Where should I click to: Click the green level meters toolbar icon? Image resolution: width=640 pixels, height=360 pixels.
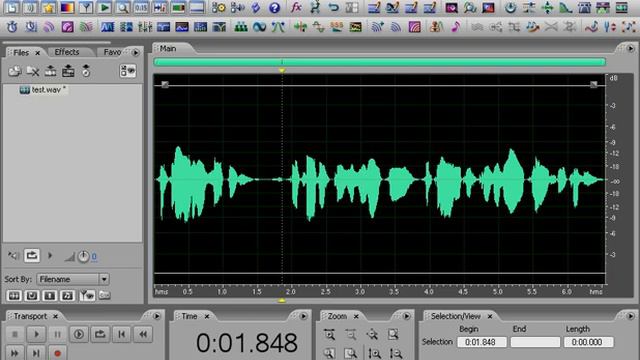(178, 7)
